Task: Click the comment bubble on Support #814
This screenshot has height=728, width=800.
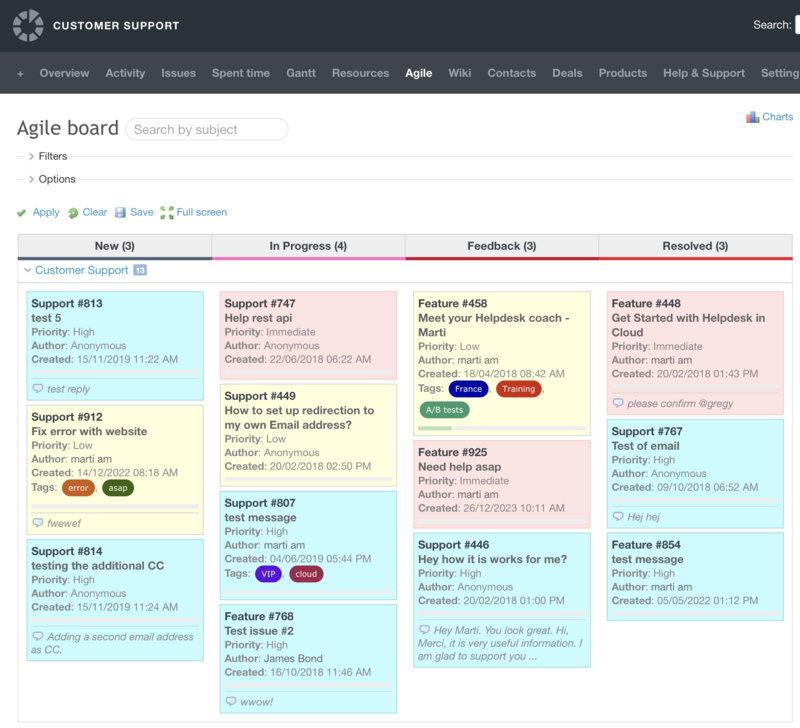Action: click(x=38, y=634)
